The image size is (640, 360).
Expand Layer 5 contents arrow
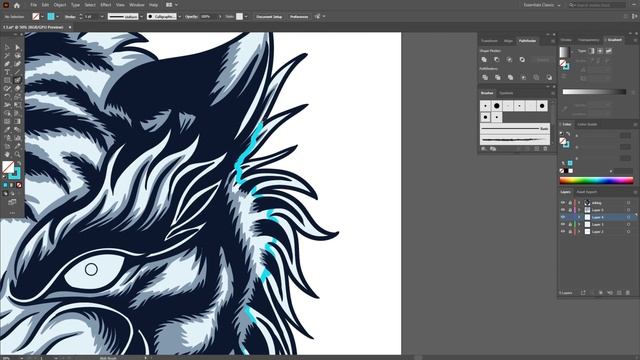point(579,210)
